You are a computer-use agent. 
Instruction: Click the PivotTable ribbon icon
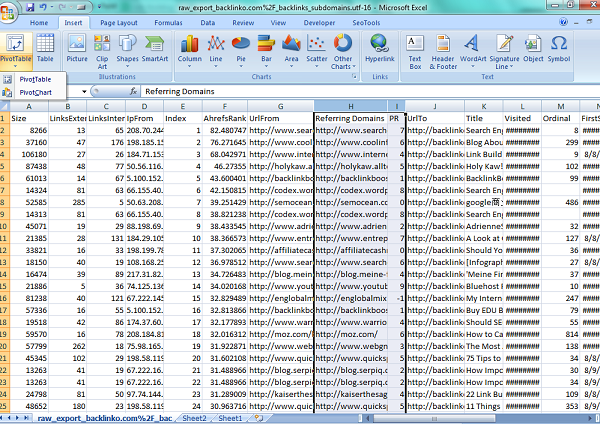coord(15,50)
